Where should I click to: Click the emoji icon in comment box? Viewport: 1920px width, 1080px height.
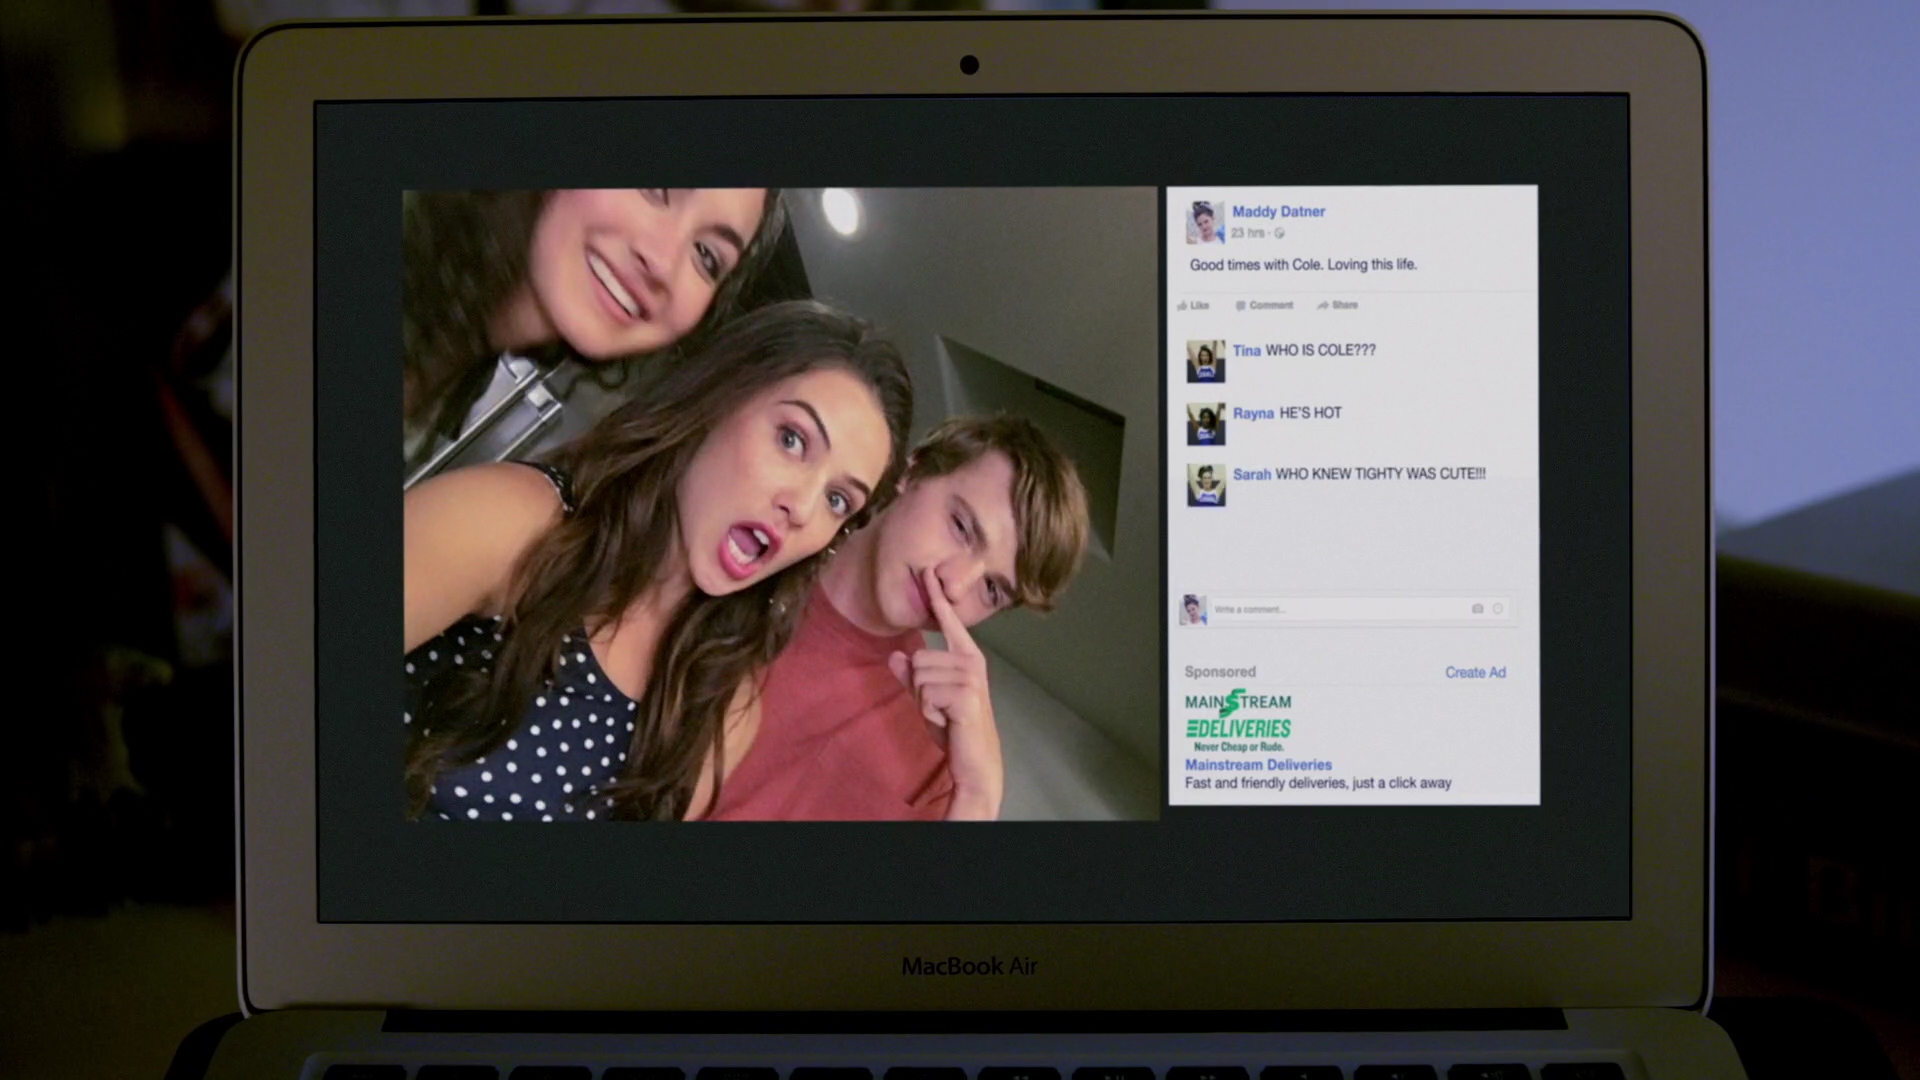[x=1497, y=609]
